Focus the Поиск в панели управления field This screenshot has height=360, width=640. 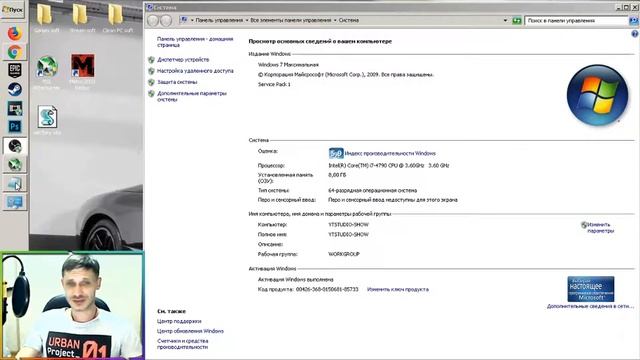(x=576, y=20)
